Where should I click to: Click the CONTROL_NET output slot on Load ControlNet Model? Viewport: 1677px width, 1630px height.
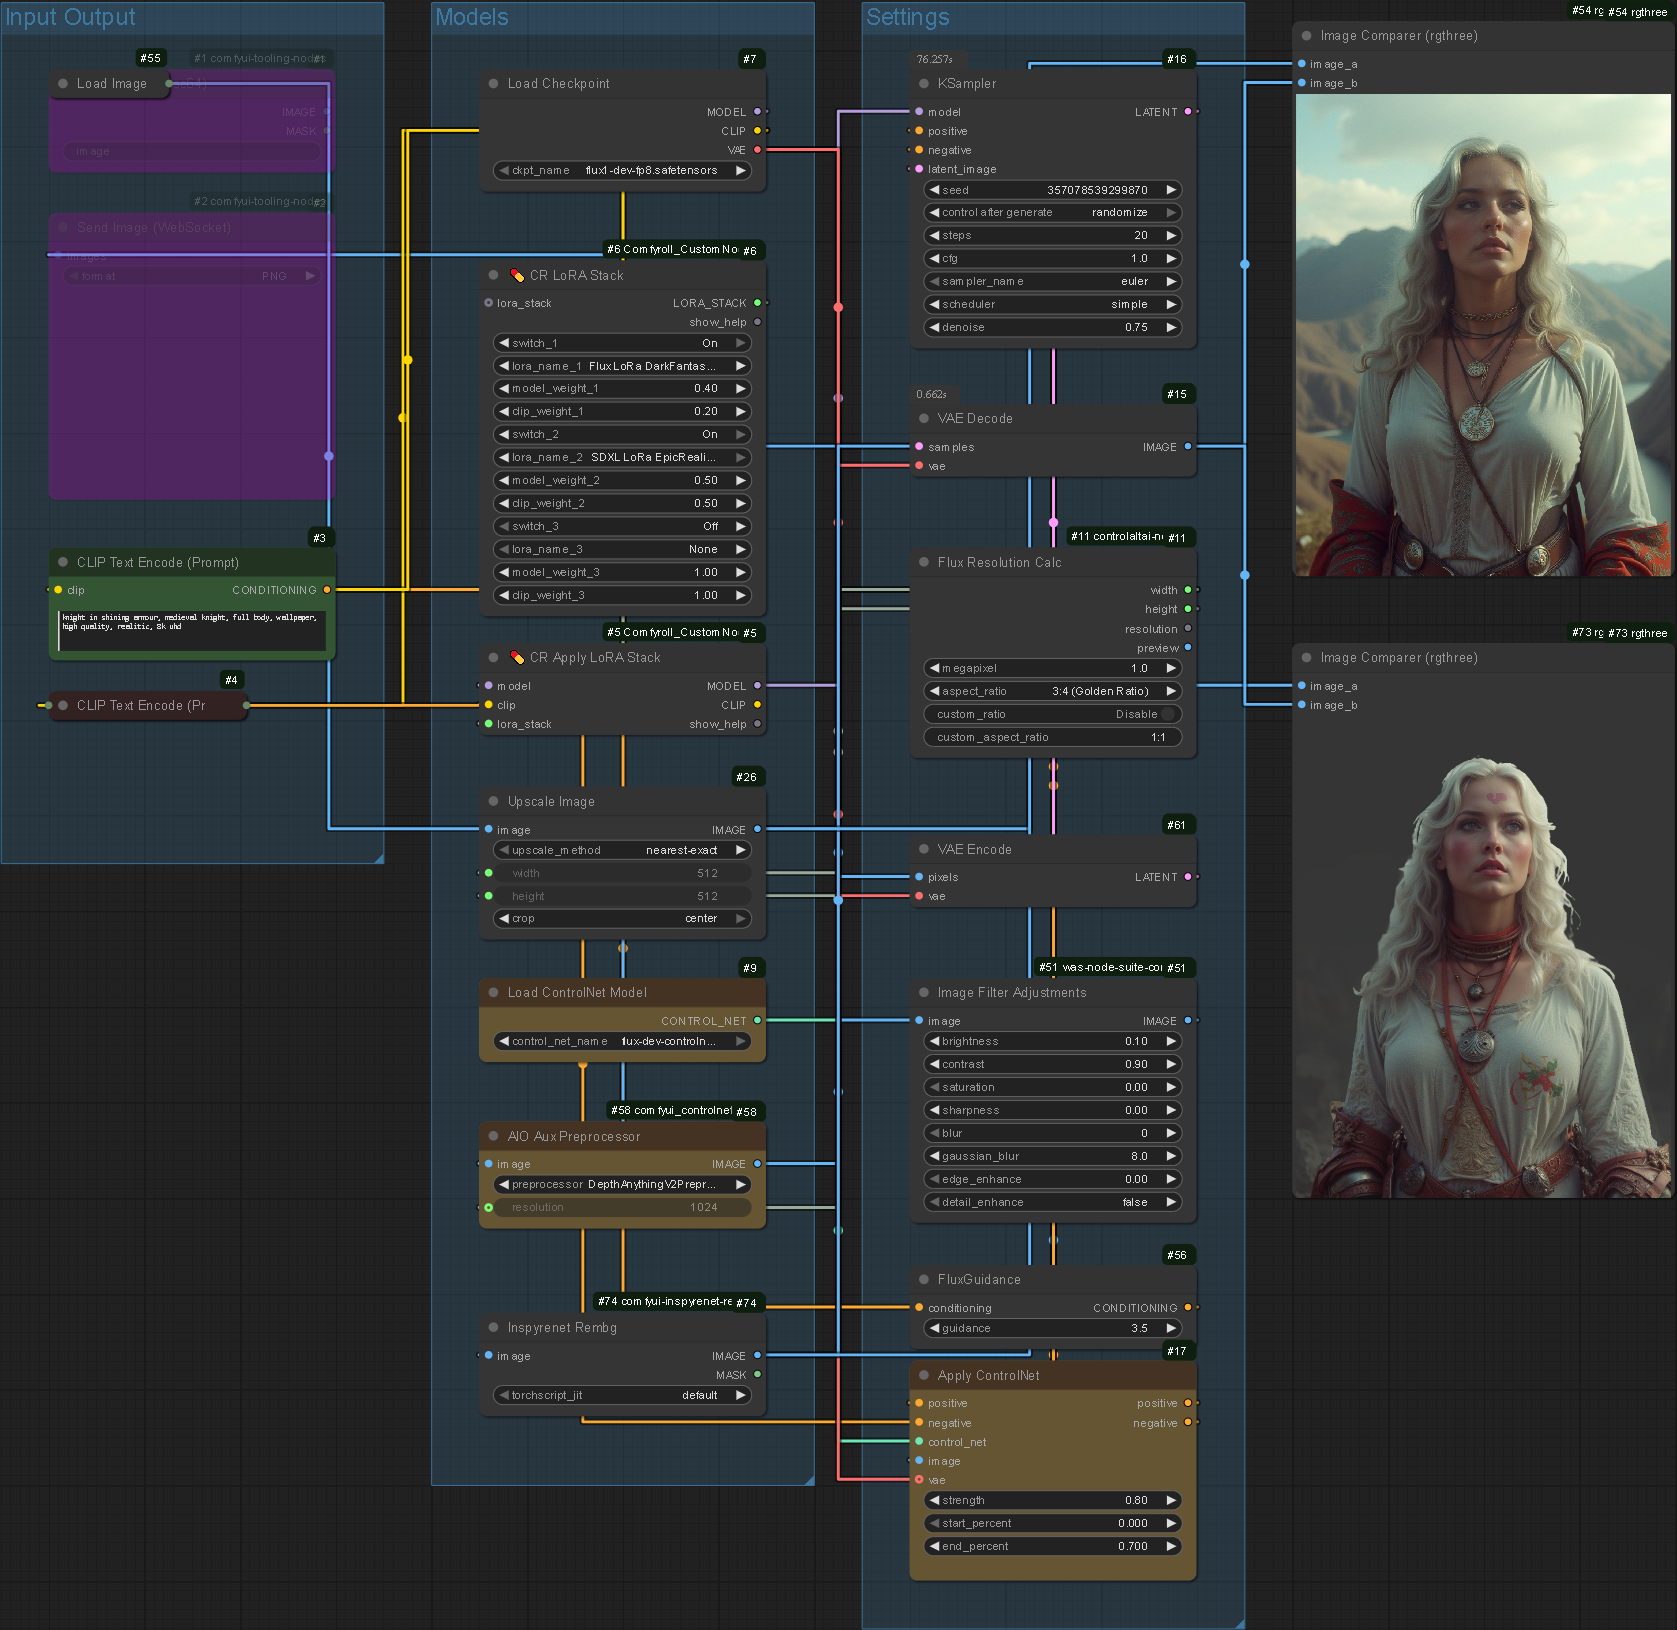click(757, 1021)
